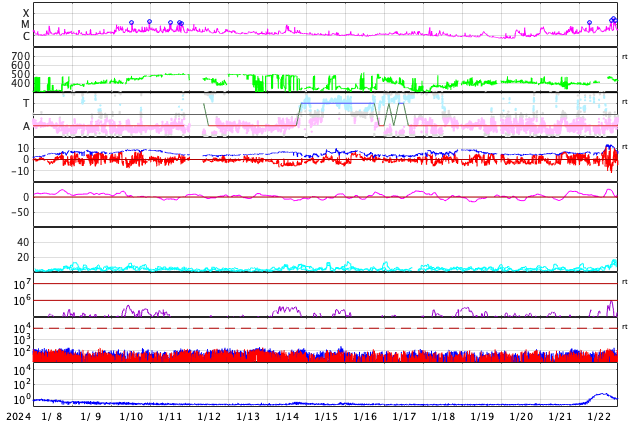Viewport: 634px width, 424px height.
Task: Select the 700 axis value
Action: click(x=21, y=56)
